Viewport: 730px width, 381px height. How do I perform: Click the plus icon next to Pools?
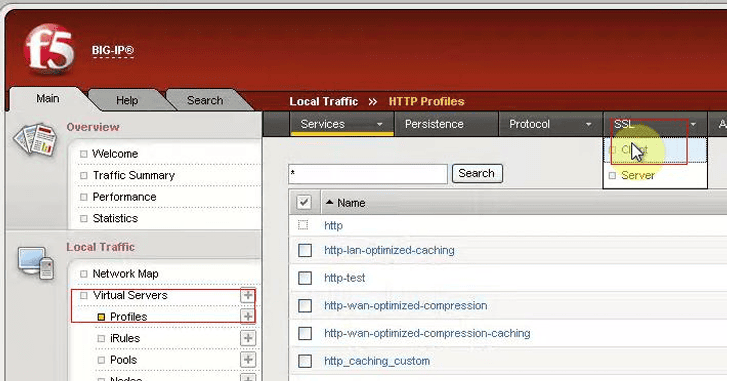click(248, 360)
